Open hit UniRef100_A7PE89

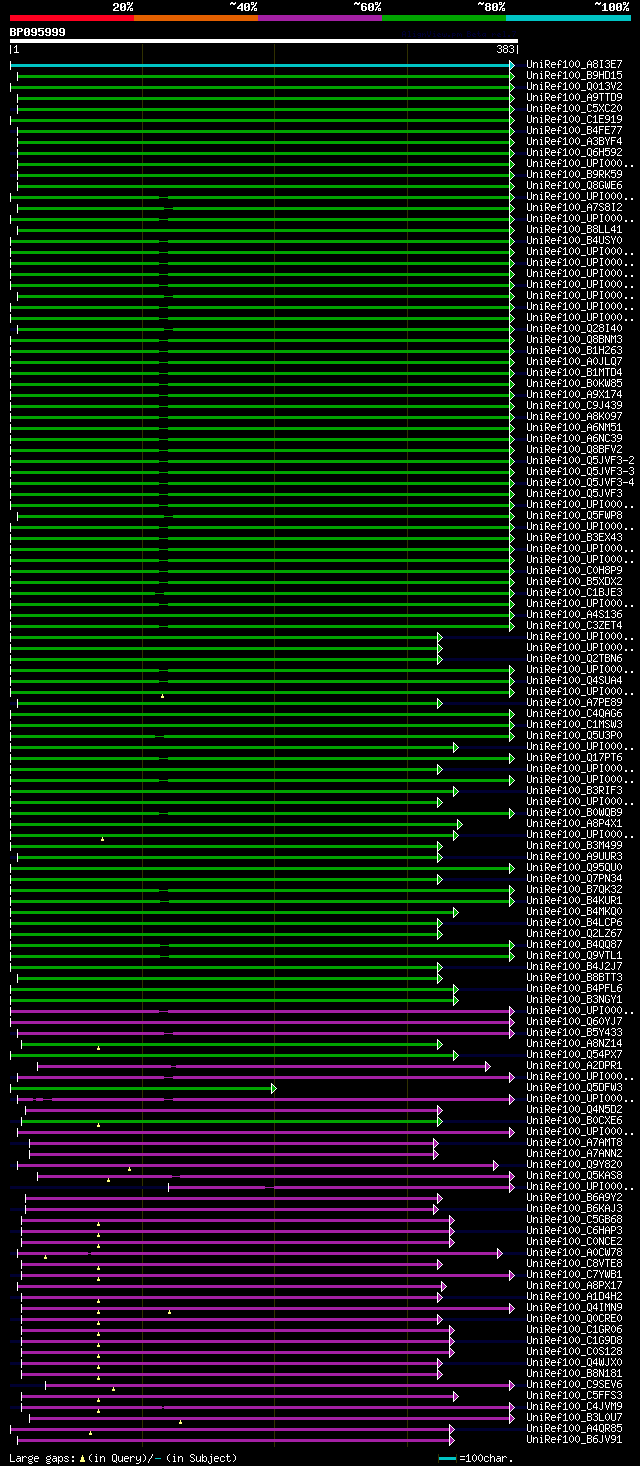pos(574,702)
